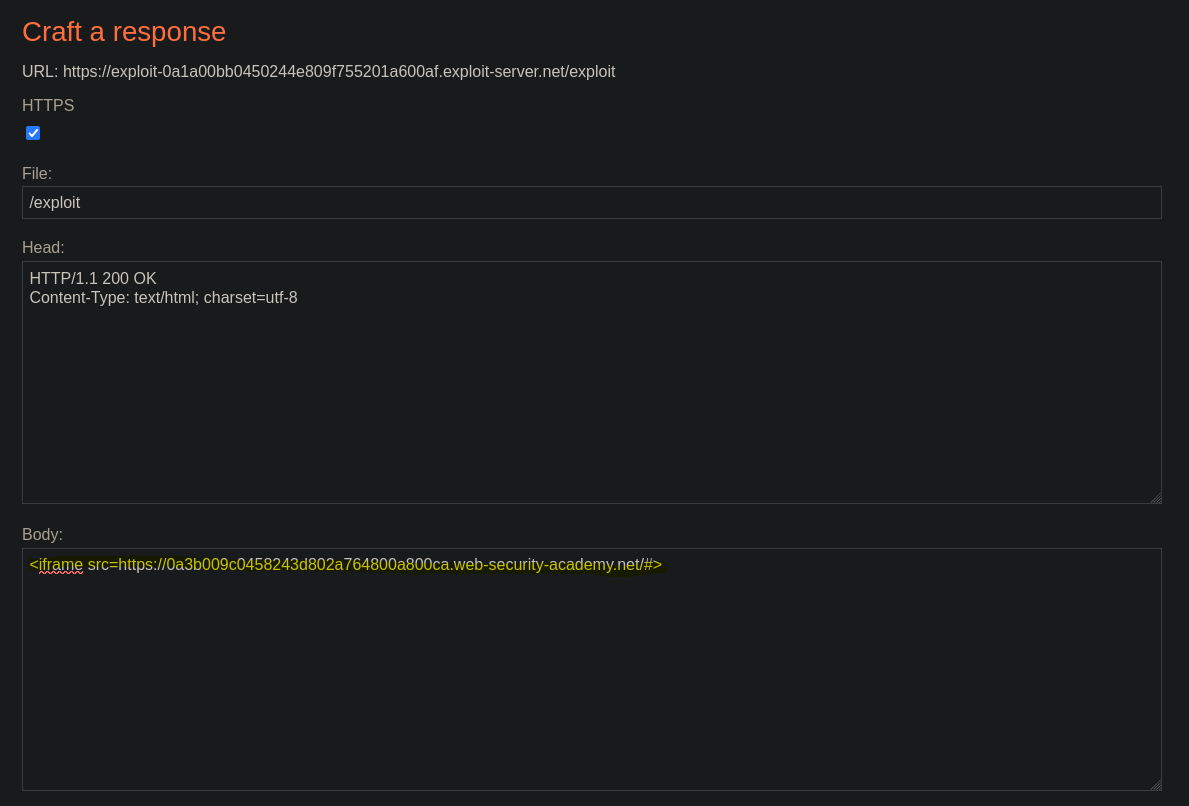Click the 'Body:' label
Viewport: 1189px width, 806px height.
(x=42, y=535)
